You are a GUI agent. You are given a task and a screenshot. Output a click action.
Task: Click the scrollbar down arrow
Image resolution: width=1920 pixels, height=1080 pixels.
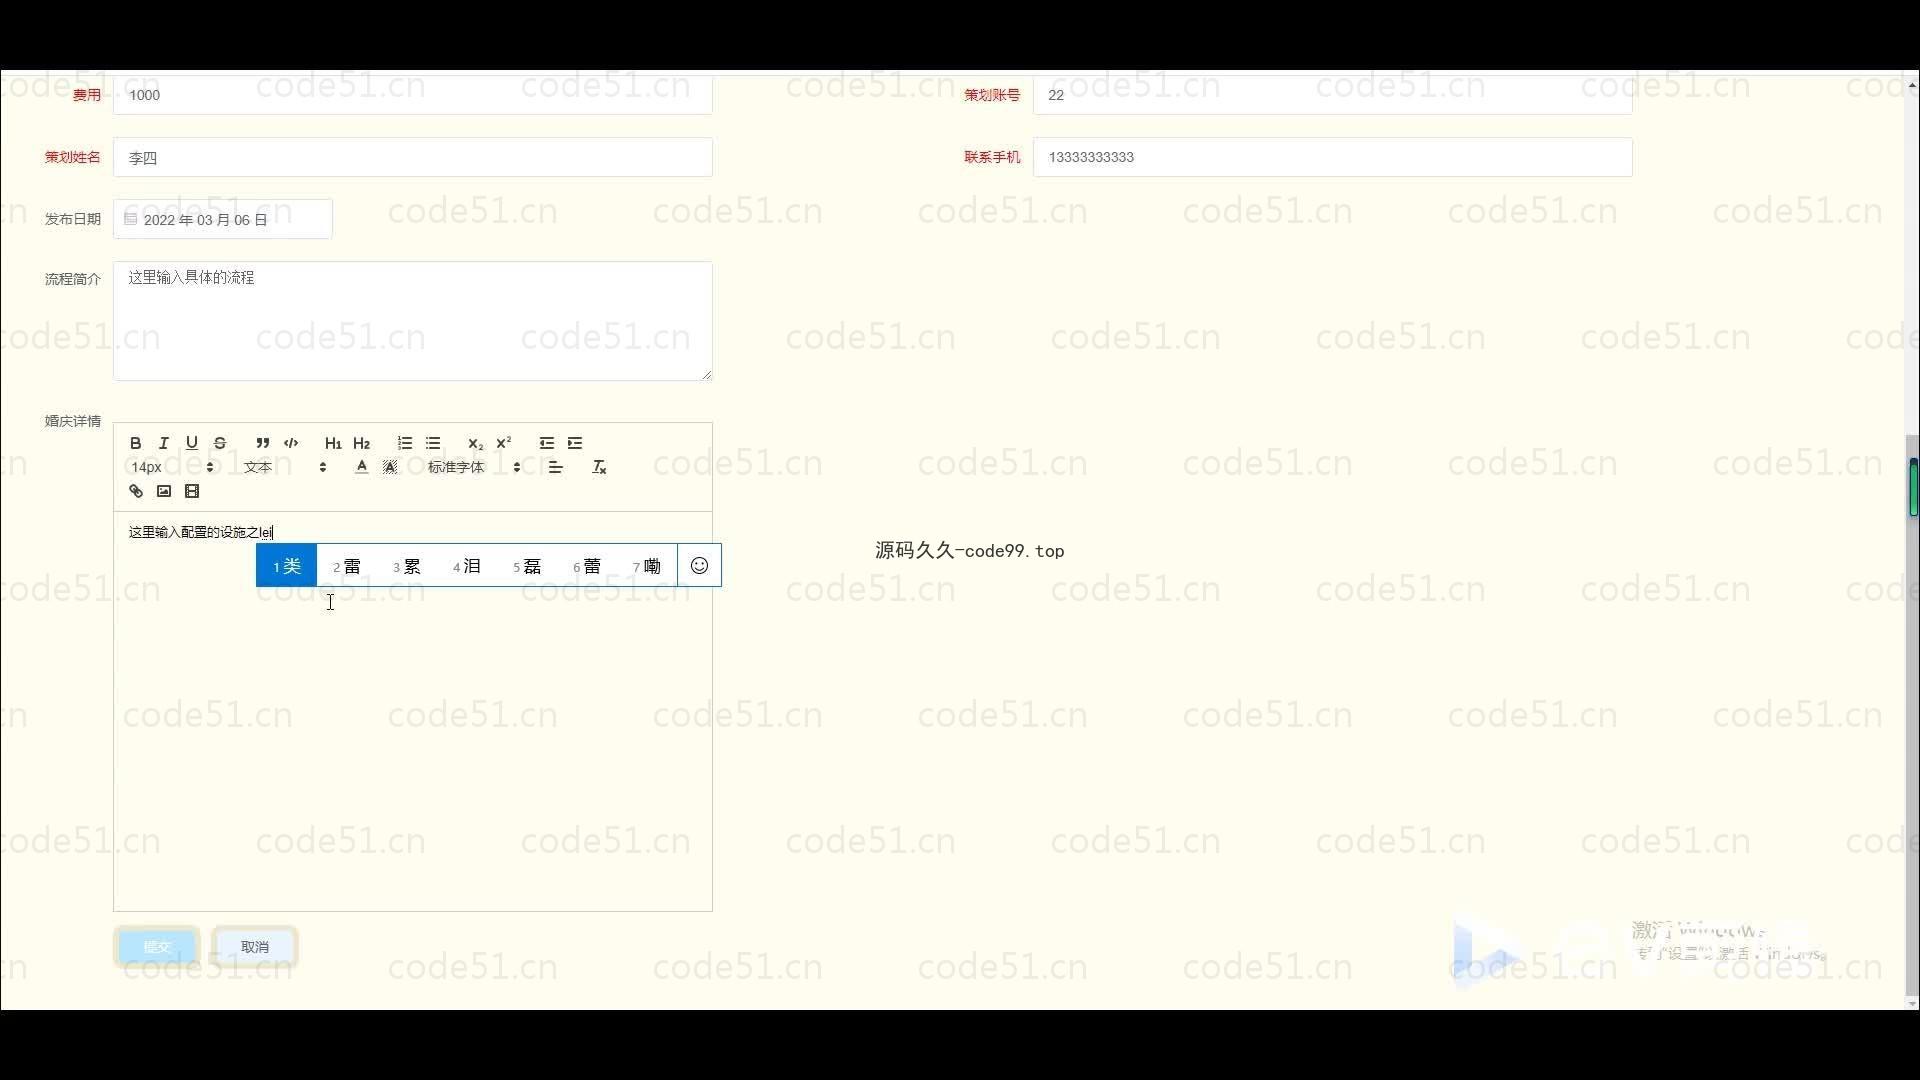(1912, 1003)
